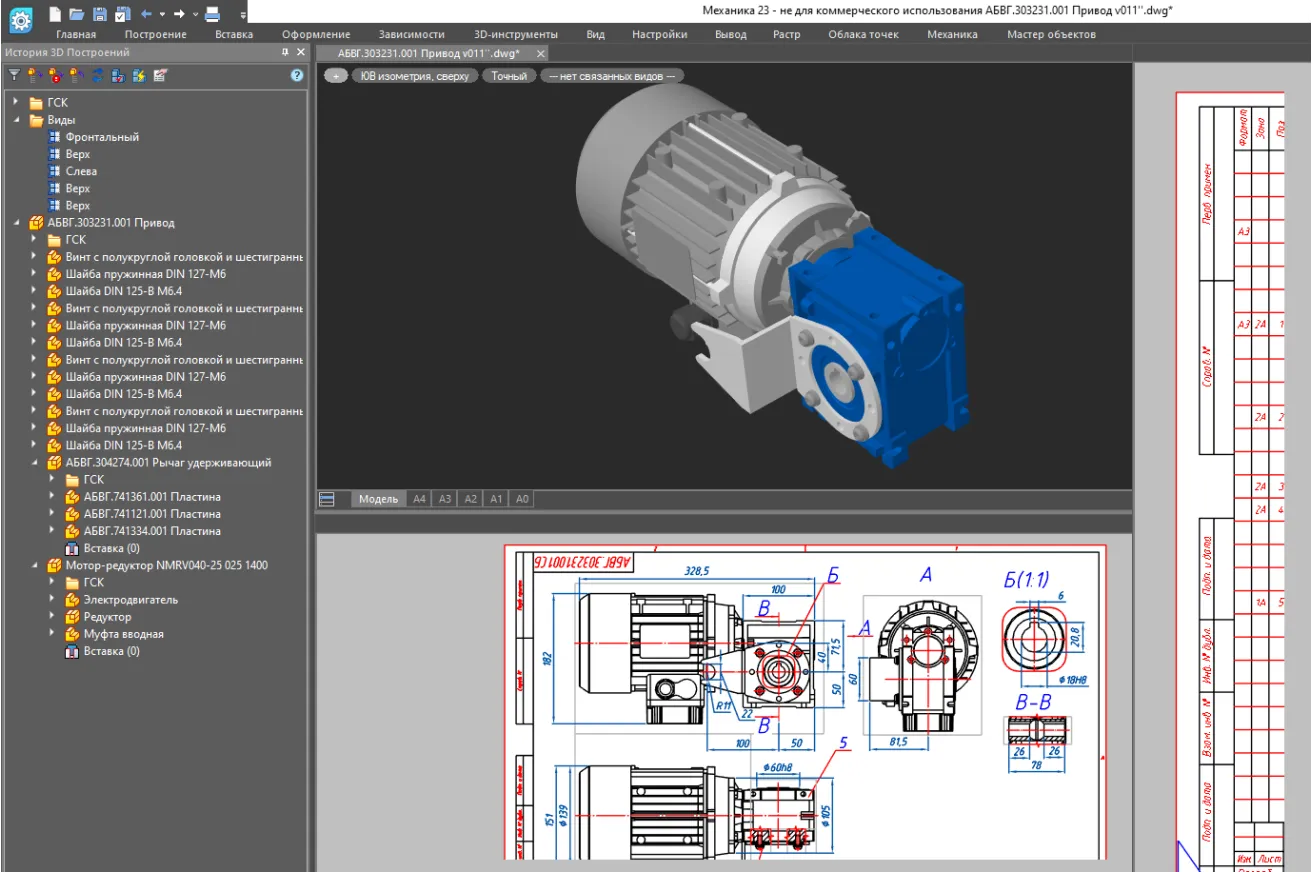This screenshot has width=1312, height=872.
Task: Open the ЮВ изометрия, сверху view dropdown
Action: [x=414, y=76]
